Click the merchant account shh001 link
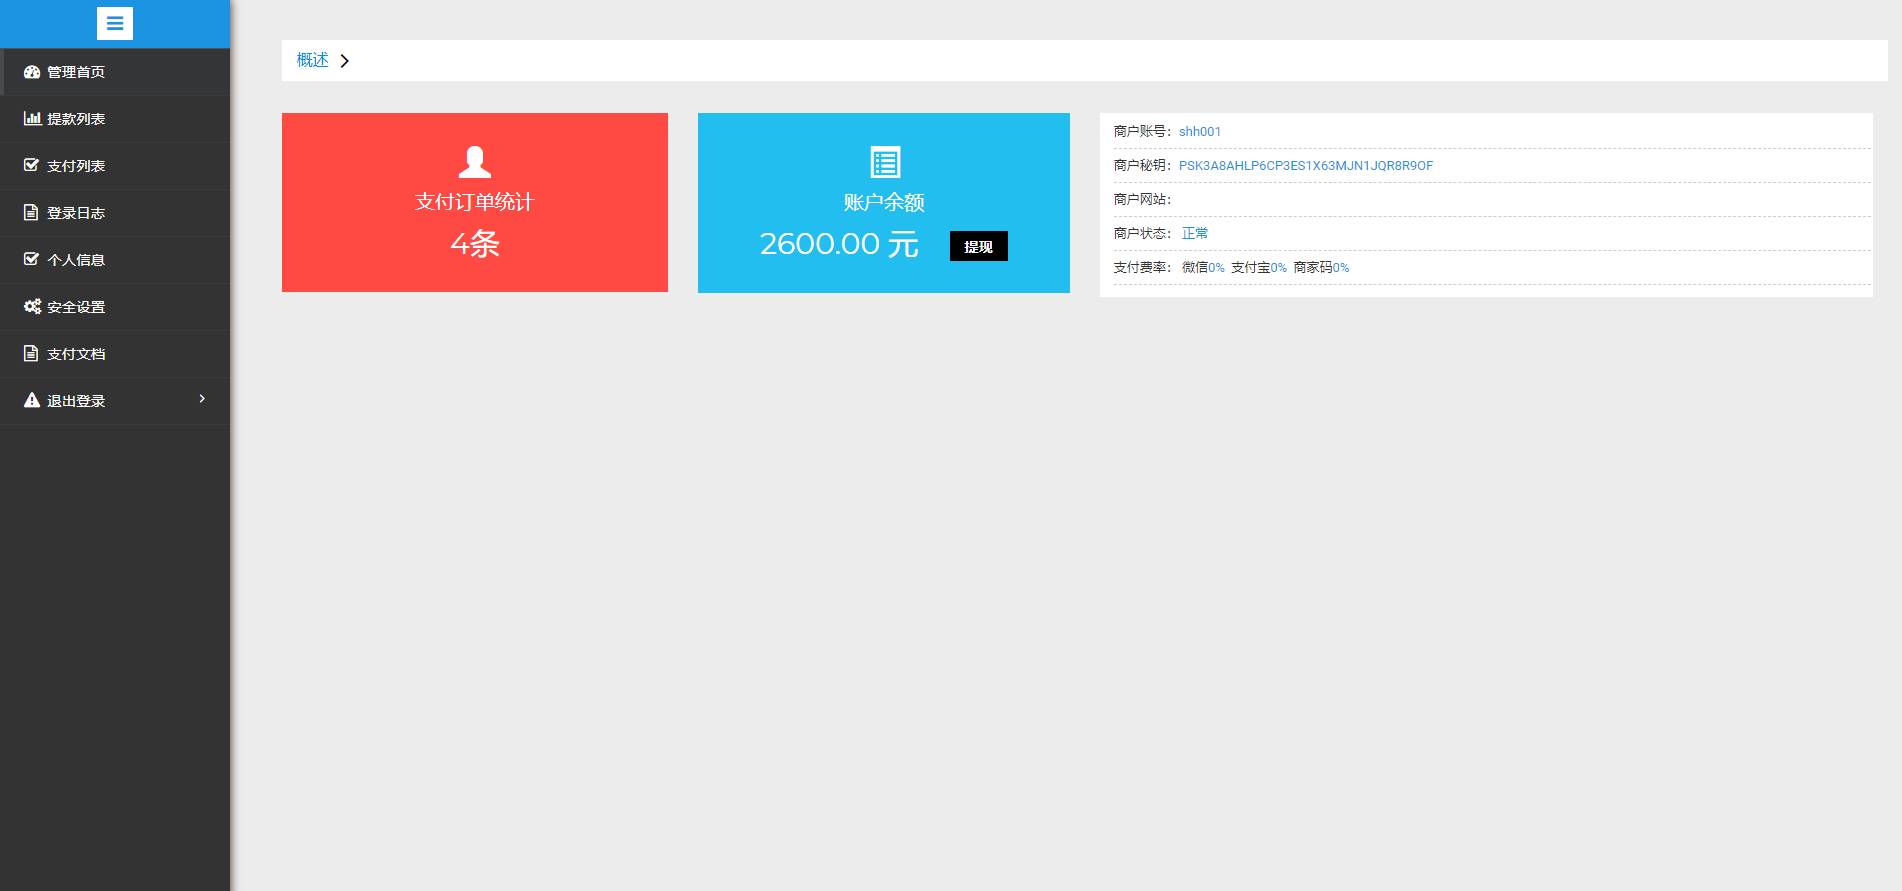 click(1199, 132)
